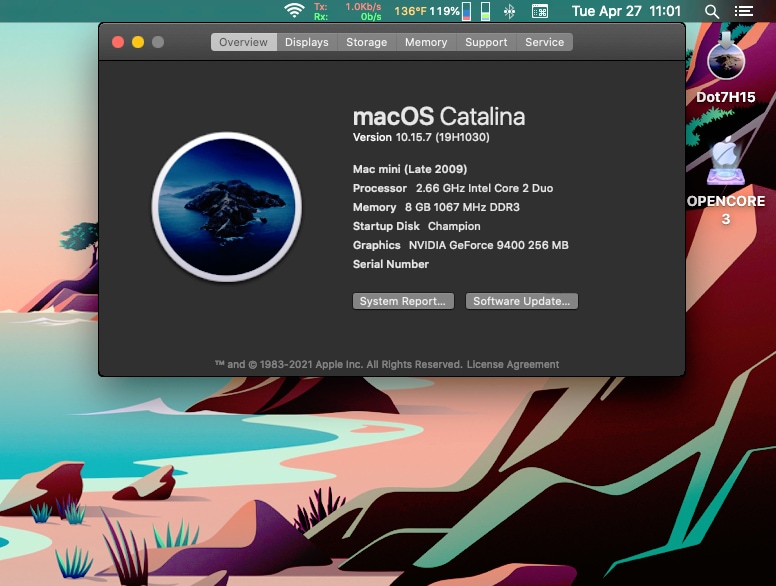Image resolution: width=776 pixels, height=586 pixels.
Task: Switch to the Displays tab
Action: [307, 42]
